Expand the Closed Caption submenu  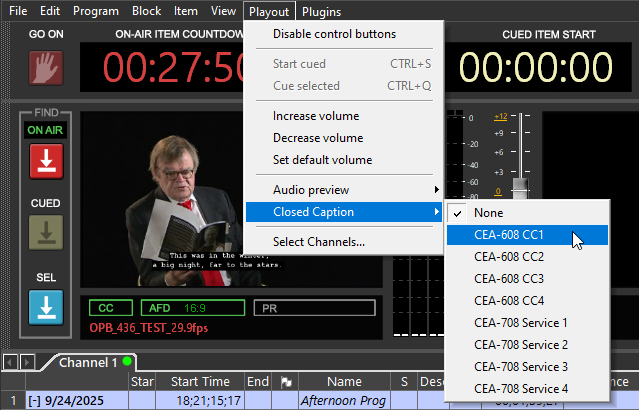point(344,212)
